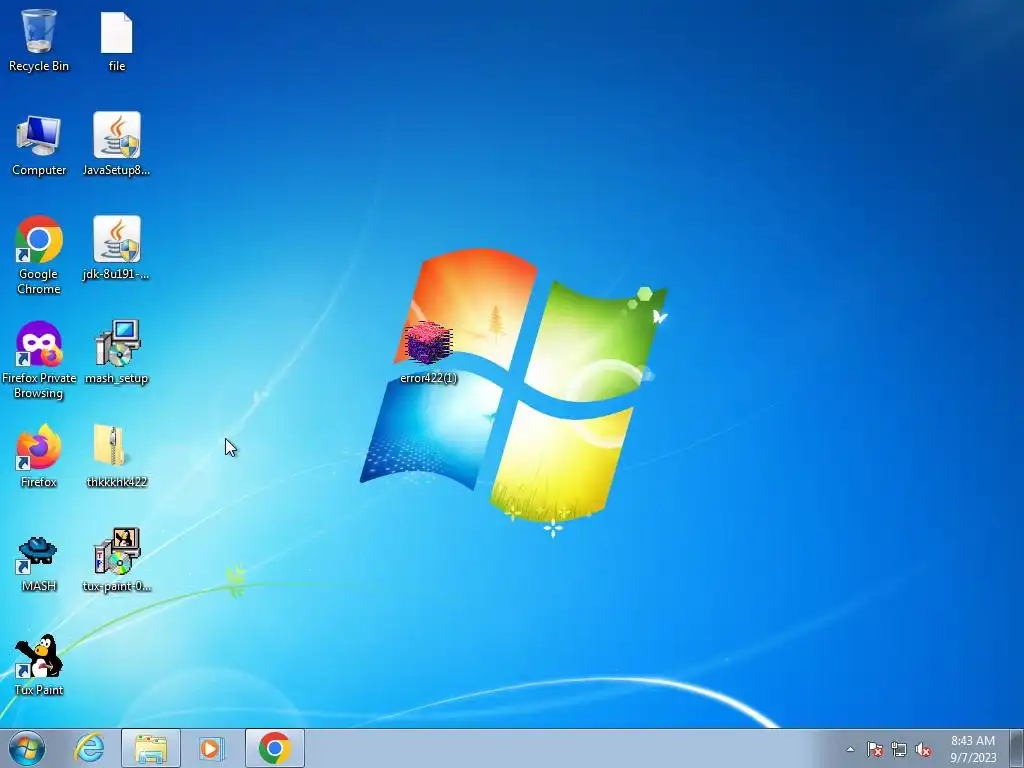Open the Windows Start menu orb
This screenshot has height=768, width=1024.
[x=27, y=748]
